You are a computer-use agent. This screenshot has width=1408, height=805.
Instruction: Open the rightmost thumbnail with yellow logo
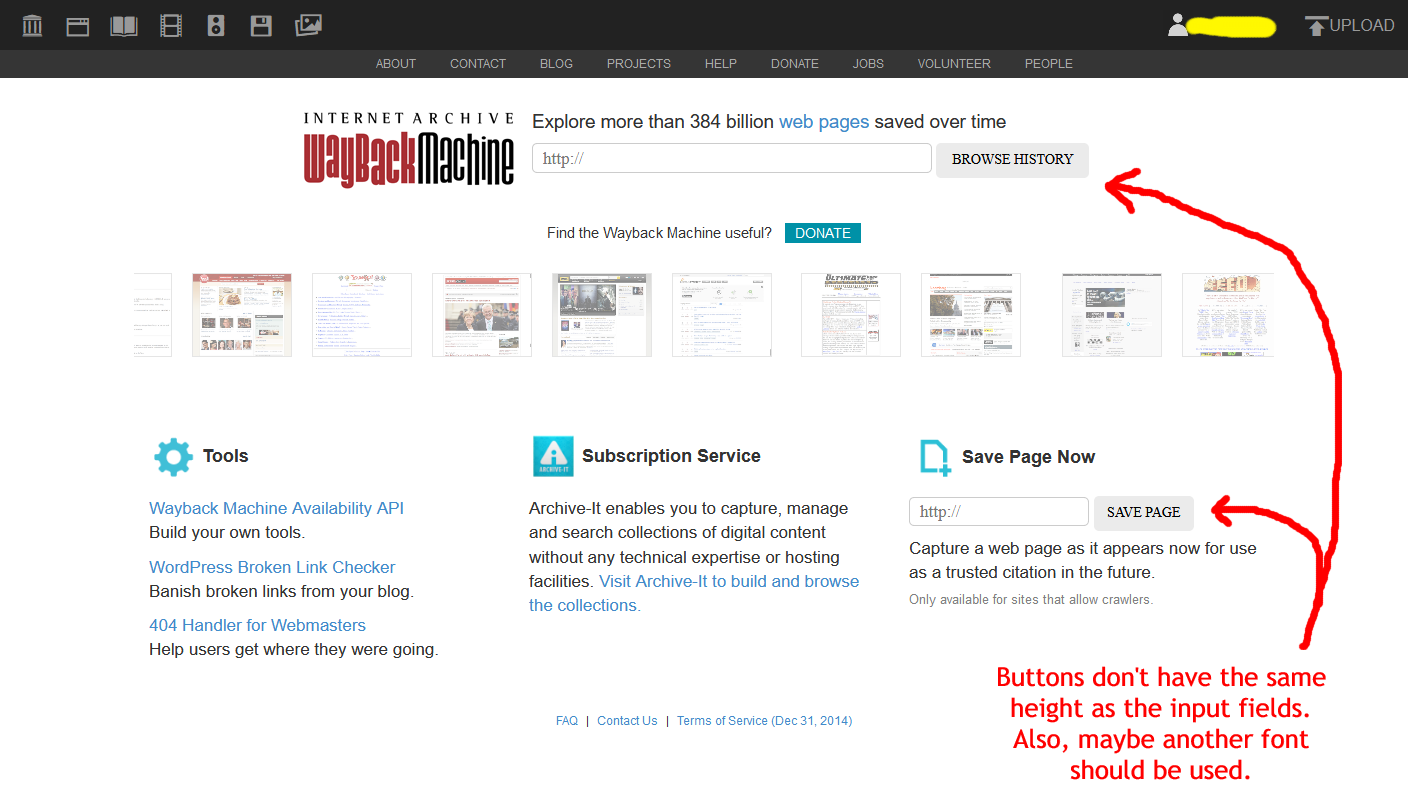1228,315
